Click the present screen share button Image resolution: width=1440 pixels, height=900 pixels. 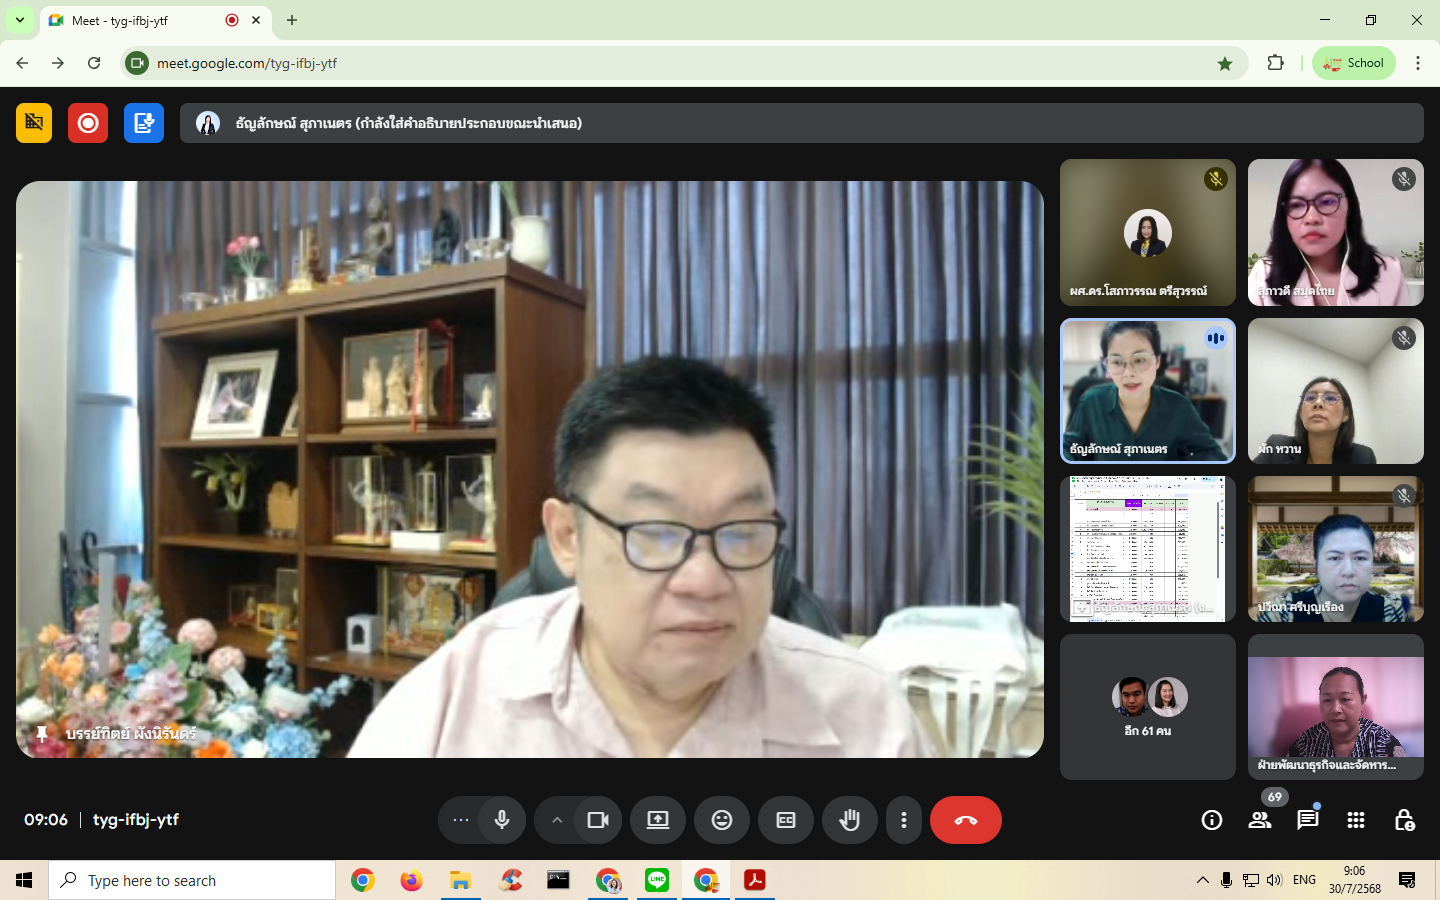[x=658, y=820]
